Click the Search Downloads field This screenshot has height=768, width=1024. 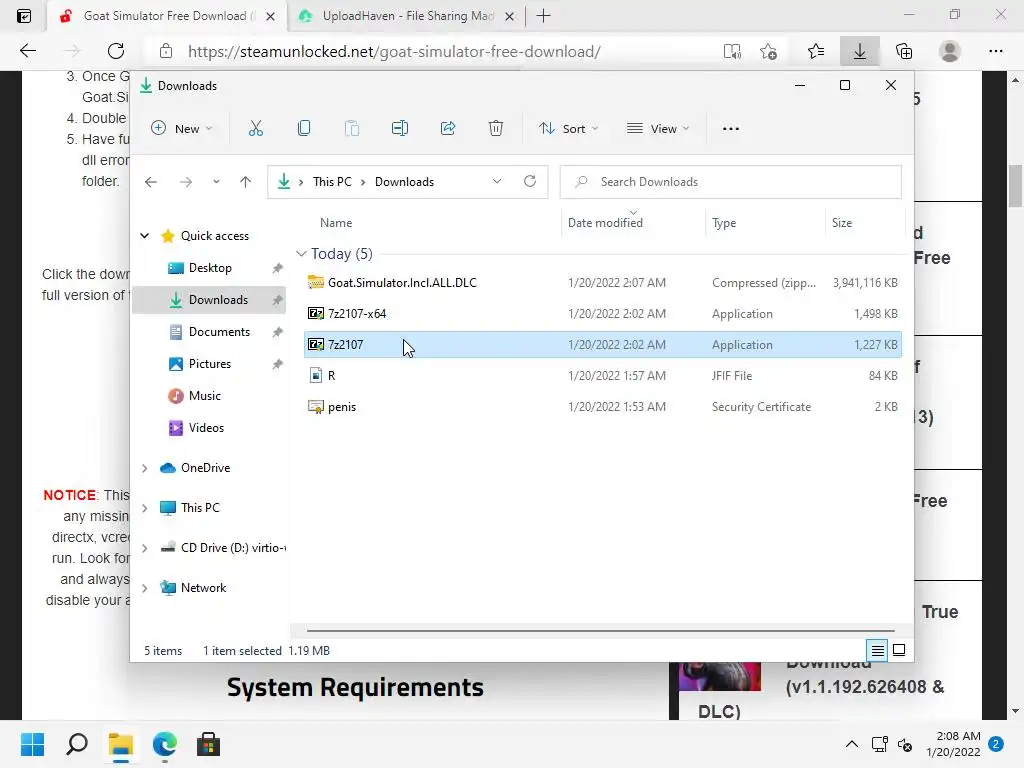[x=730, y=182]
